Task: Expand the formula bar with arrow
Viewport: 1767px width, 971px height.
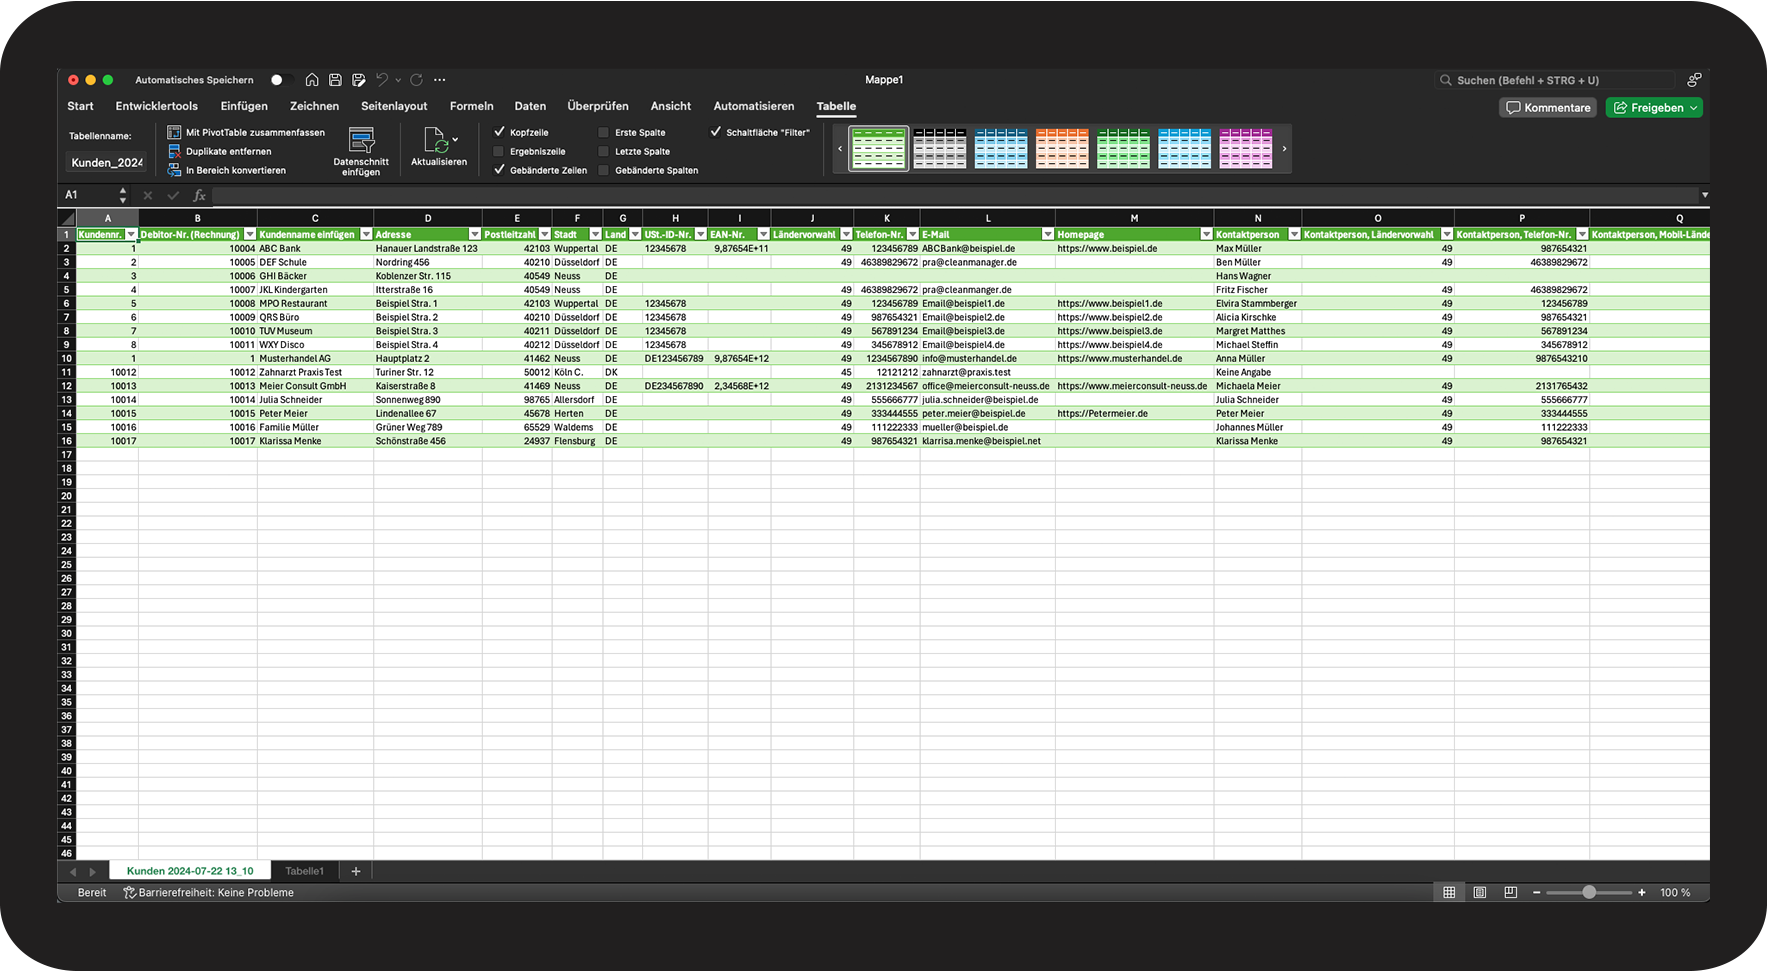Action: click(x=1704, y=195)
